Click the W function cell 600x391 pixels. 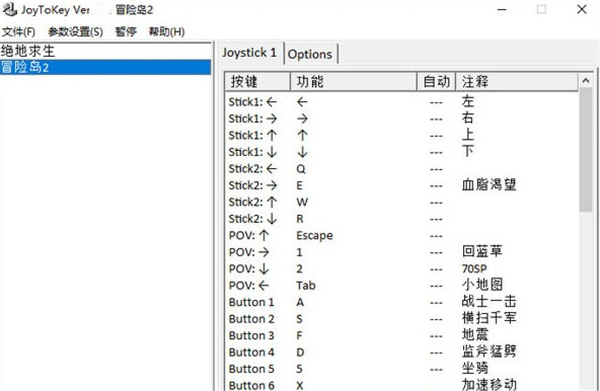(302, 202)
